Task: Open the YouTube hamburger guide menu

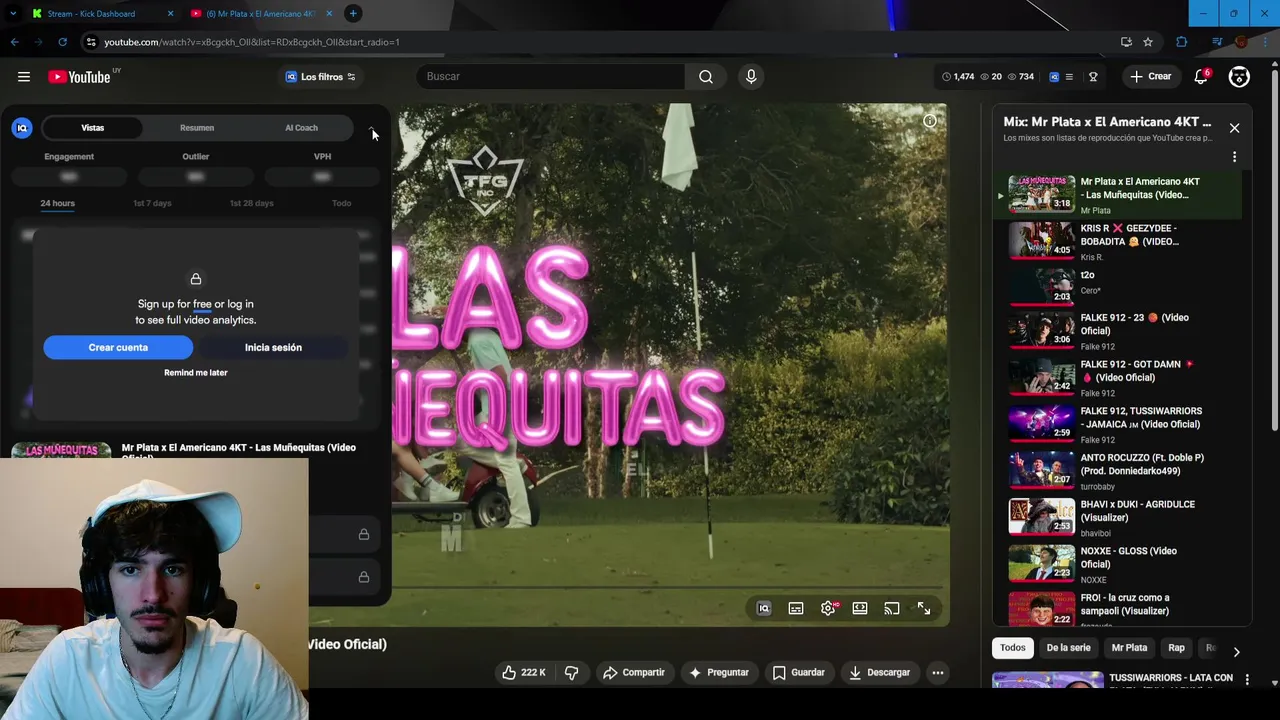Action: [24, 77]
